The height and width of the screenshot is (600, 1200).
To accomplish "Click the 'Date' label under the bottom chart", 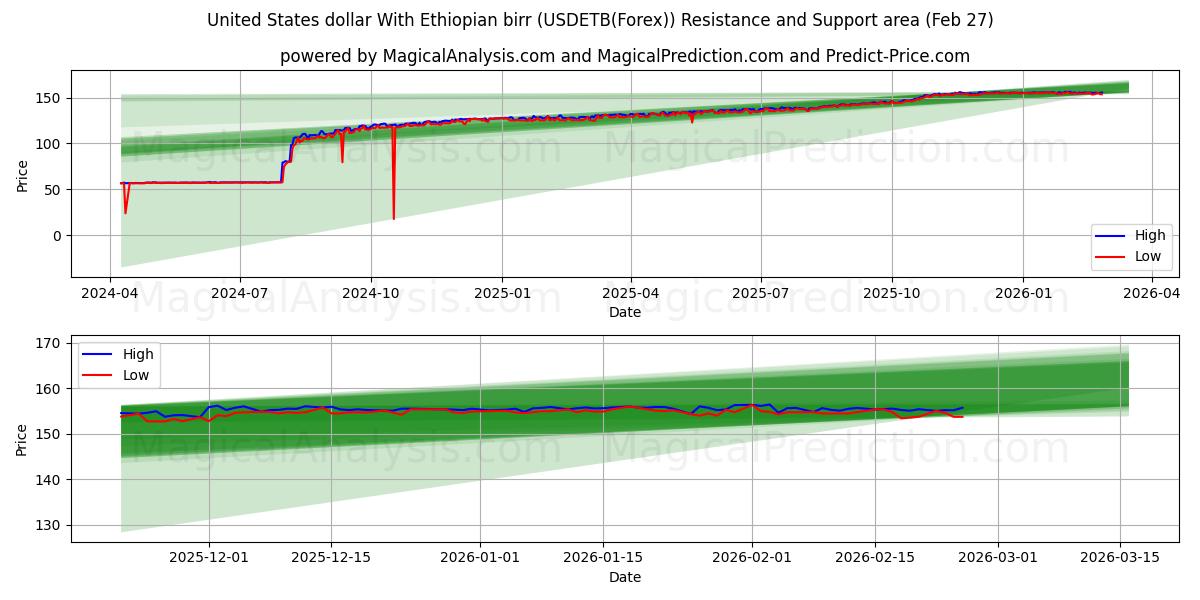I will coord(625,578).
